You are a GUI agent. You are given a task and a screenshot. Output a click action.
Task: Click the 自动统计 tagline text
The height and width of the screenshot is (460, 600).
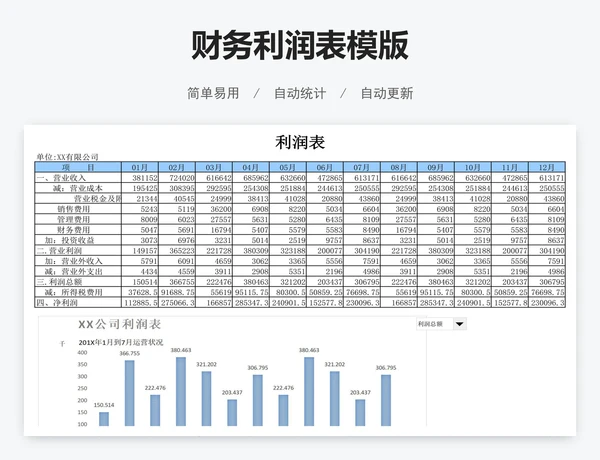[x=300, y=93]
